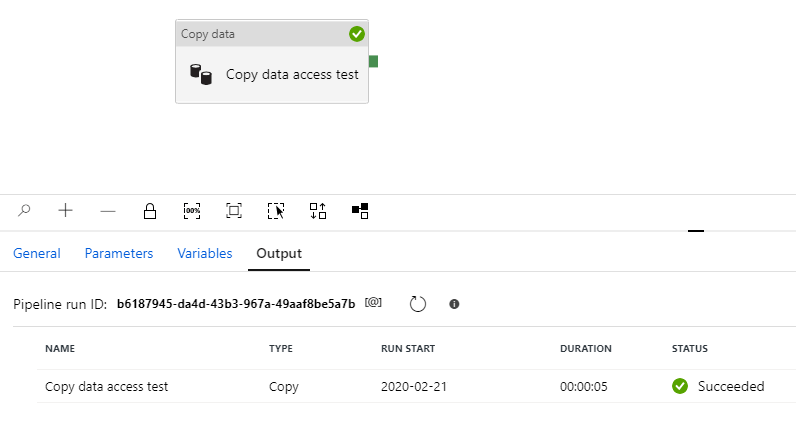Enable the multi-select cursor tool
This screenshot has width=796, height=429.
pyautogui.click(x=276, y=211)
